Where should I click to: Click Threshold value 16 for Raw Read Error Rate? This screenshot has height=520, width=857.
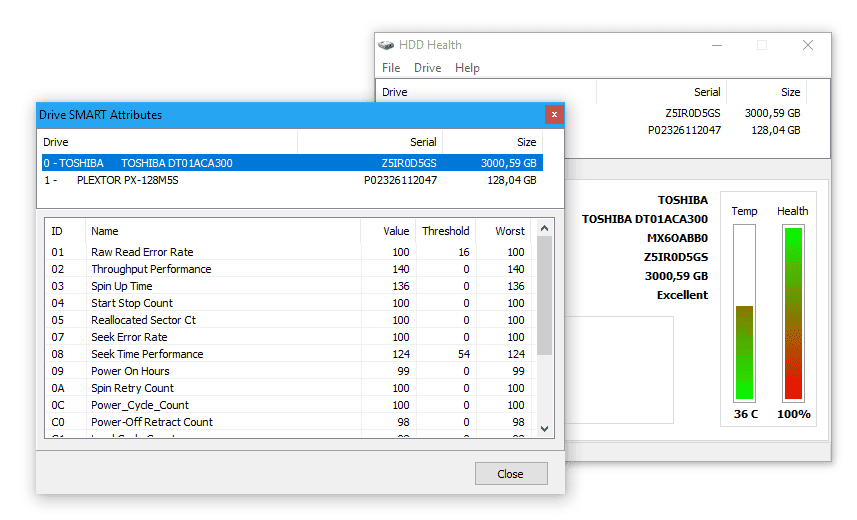[x=464, y=252]
